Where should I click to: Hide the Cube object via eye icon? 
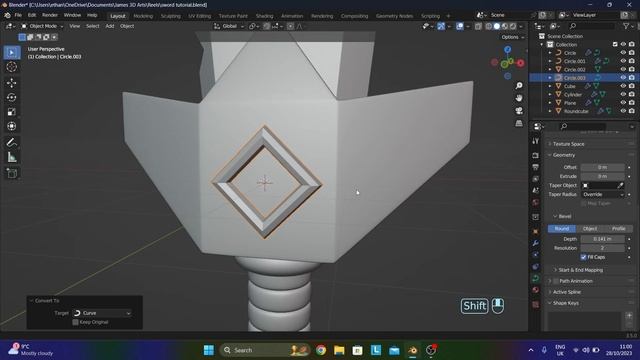(623, 86)
